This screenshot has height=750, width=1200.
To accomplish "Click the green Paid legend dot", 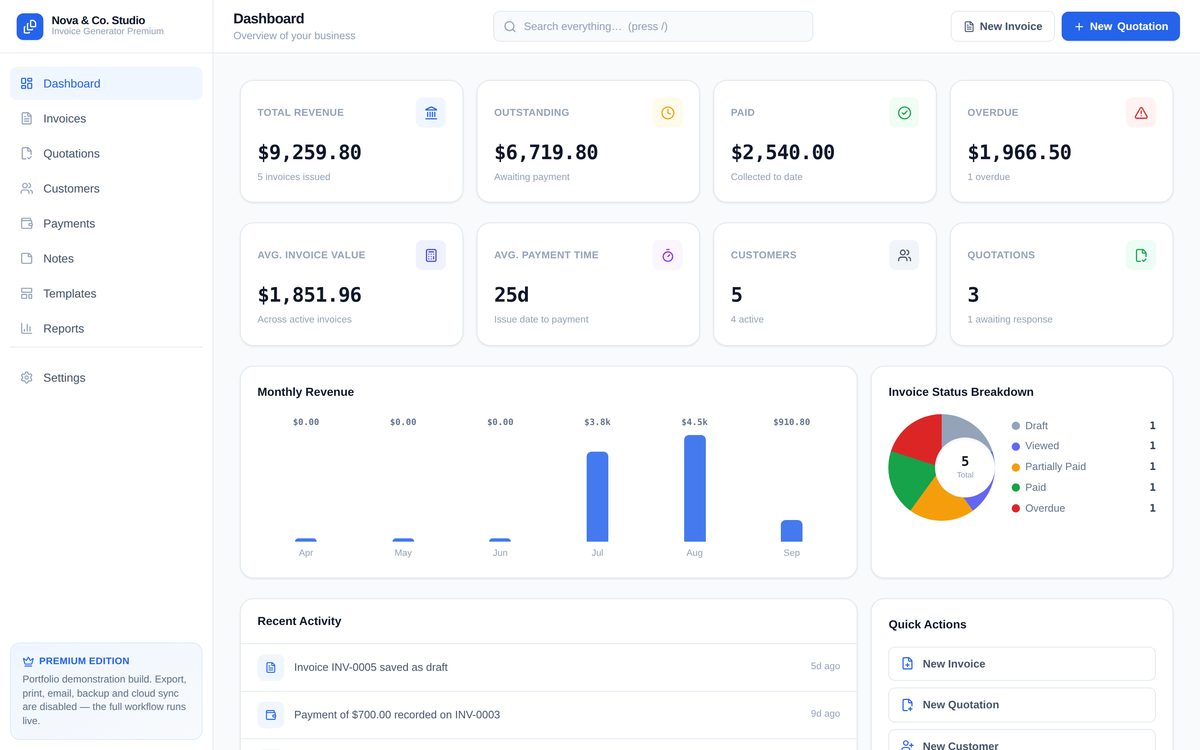I will tap(1016, 488).
